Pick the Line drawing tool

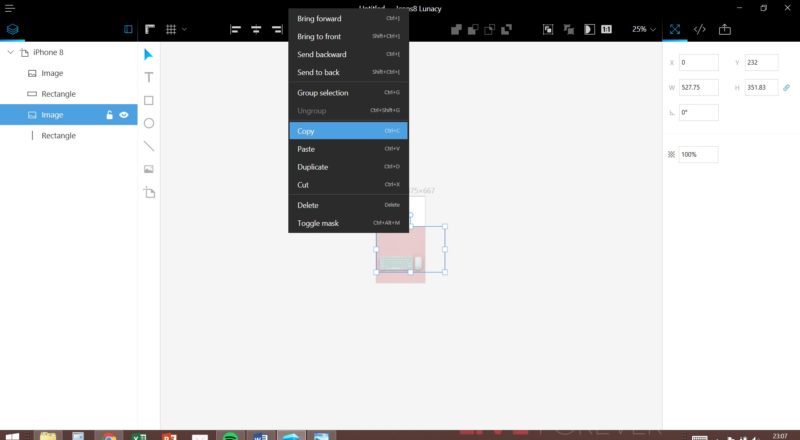coord(149,146)
